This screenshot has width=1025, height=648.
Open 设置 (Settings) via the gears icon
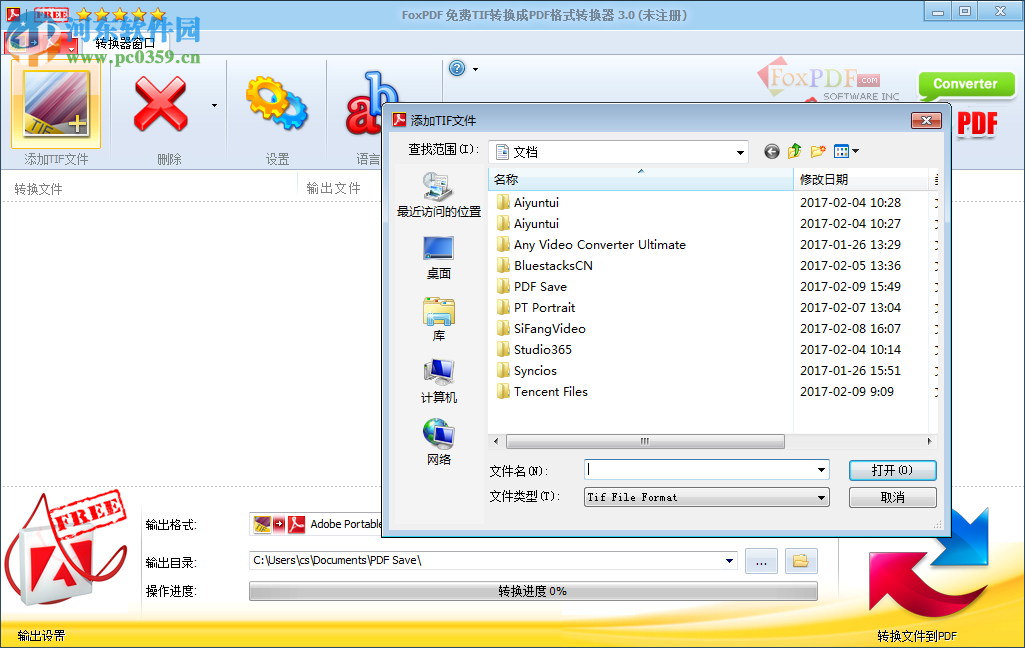[x=276, y=102]
